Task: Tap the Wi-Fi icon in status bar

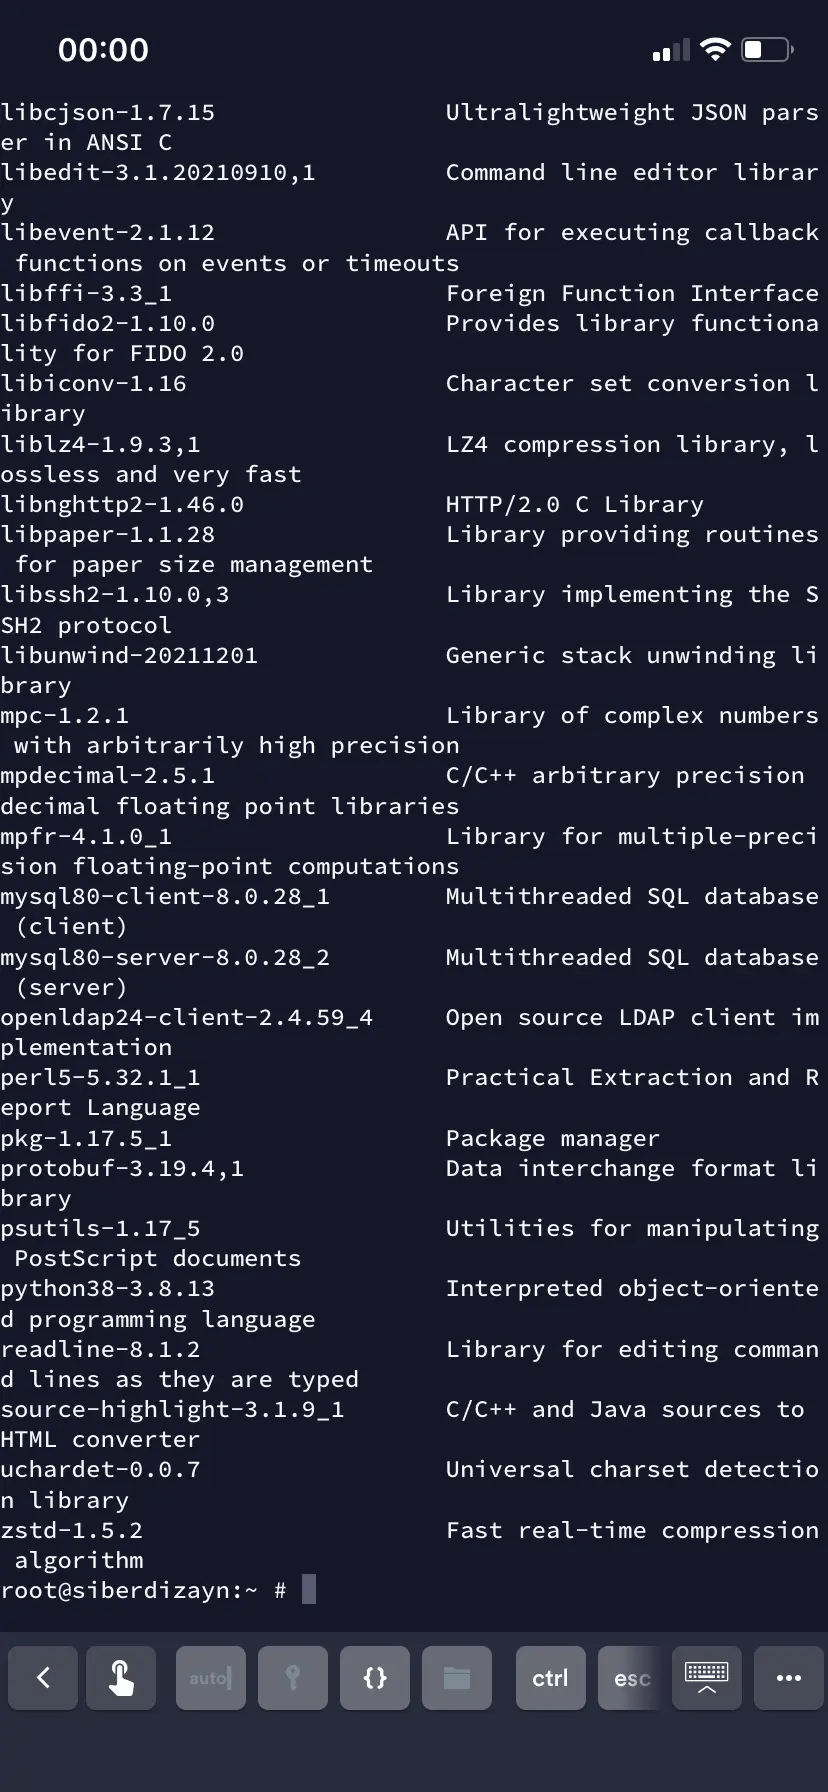Action: [x=715, y=50]
